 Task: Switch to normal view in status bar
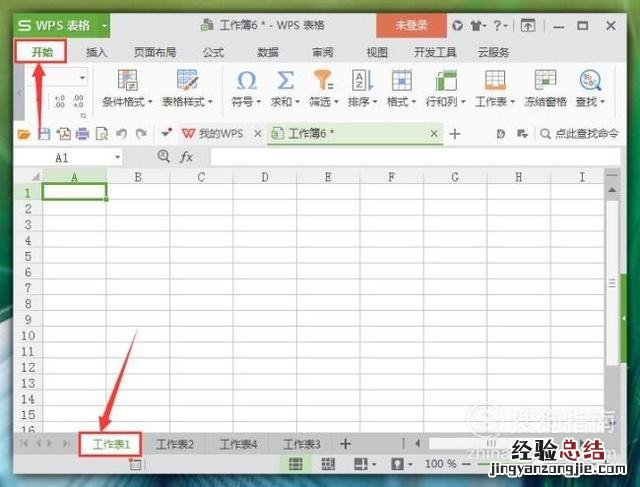pyautogui.click(x=296, y=464)
